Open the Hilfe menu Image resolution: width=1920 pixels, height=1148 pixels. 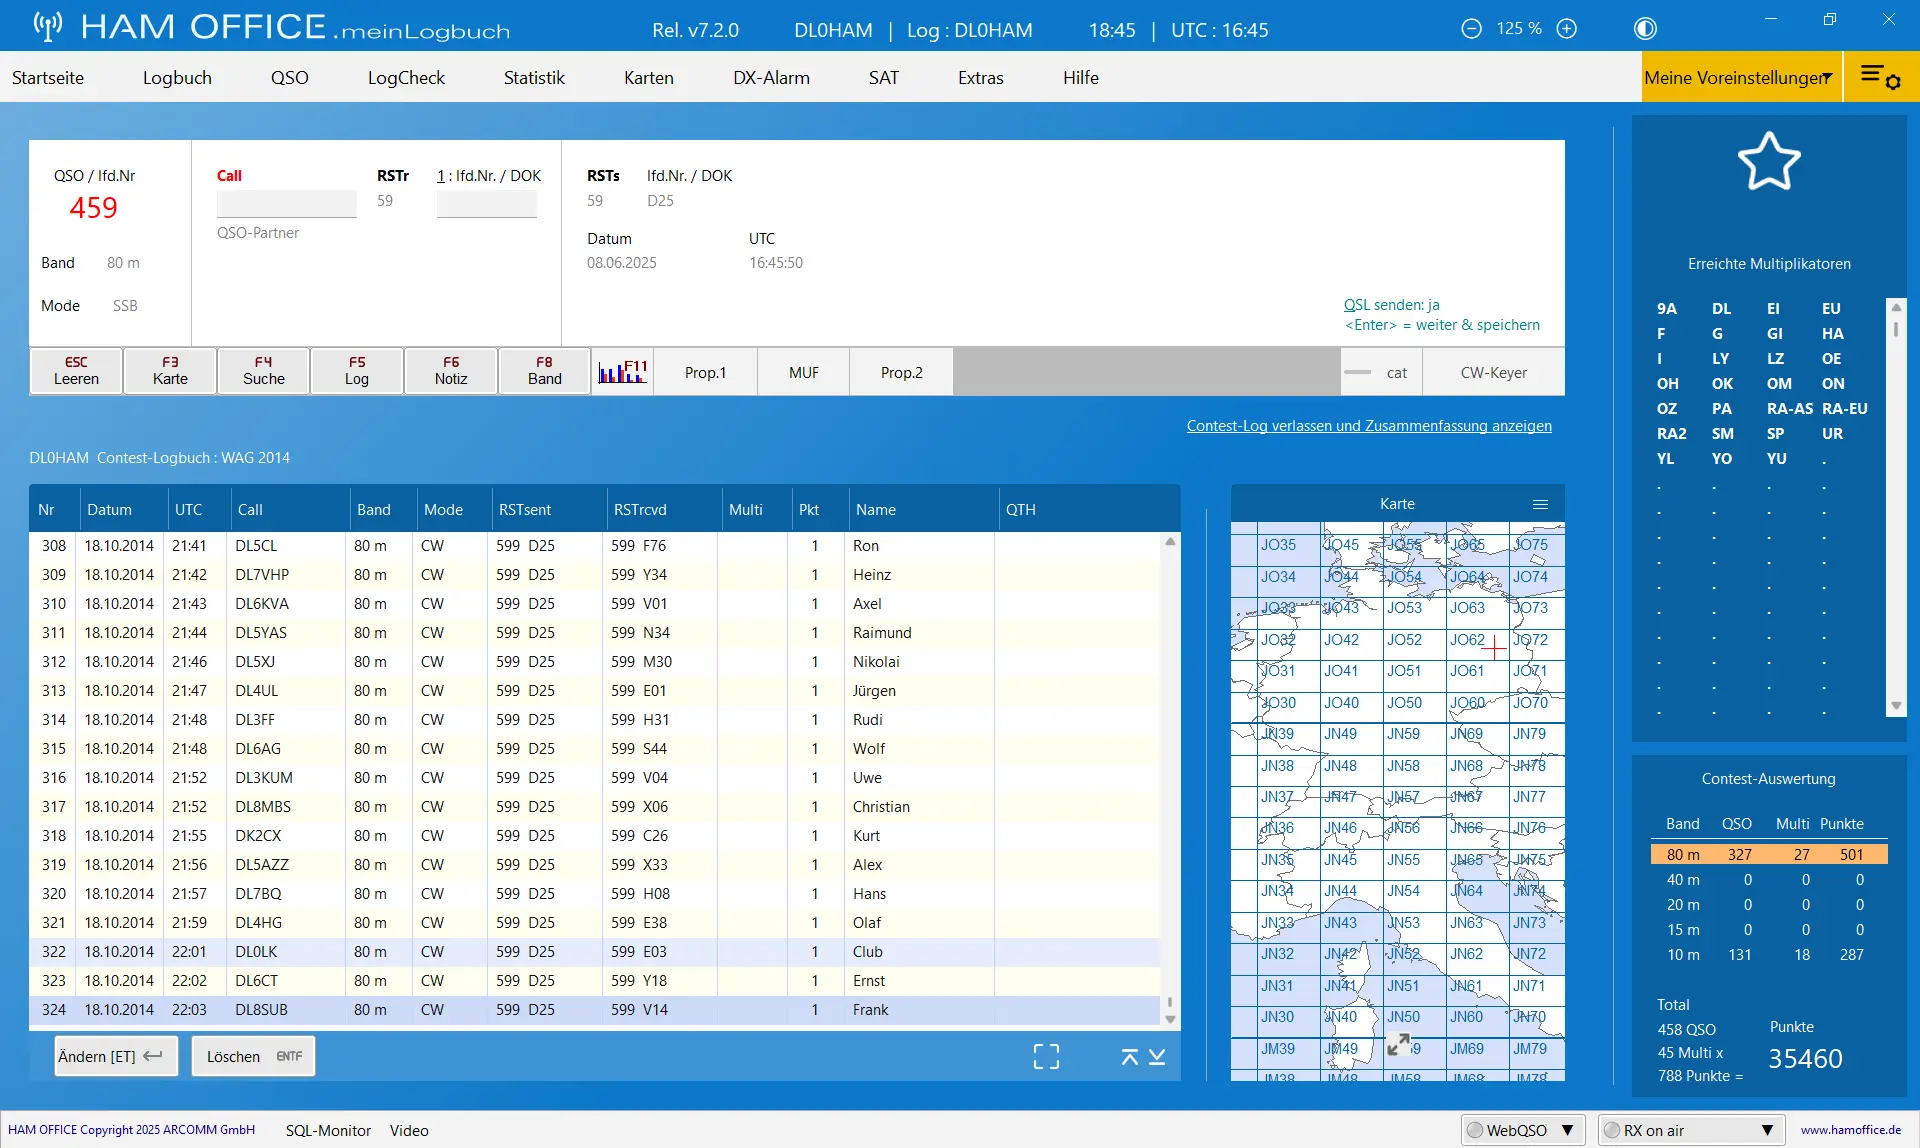1081,77
